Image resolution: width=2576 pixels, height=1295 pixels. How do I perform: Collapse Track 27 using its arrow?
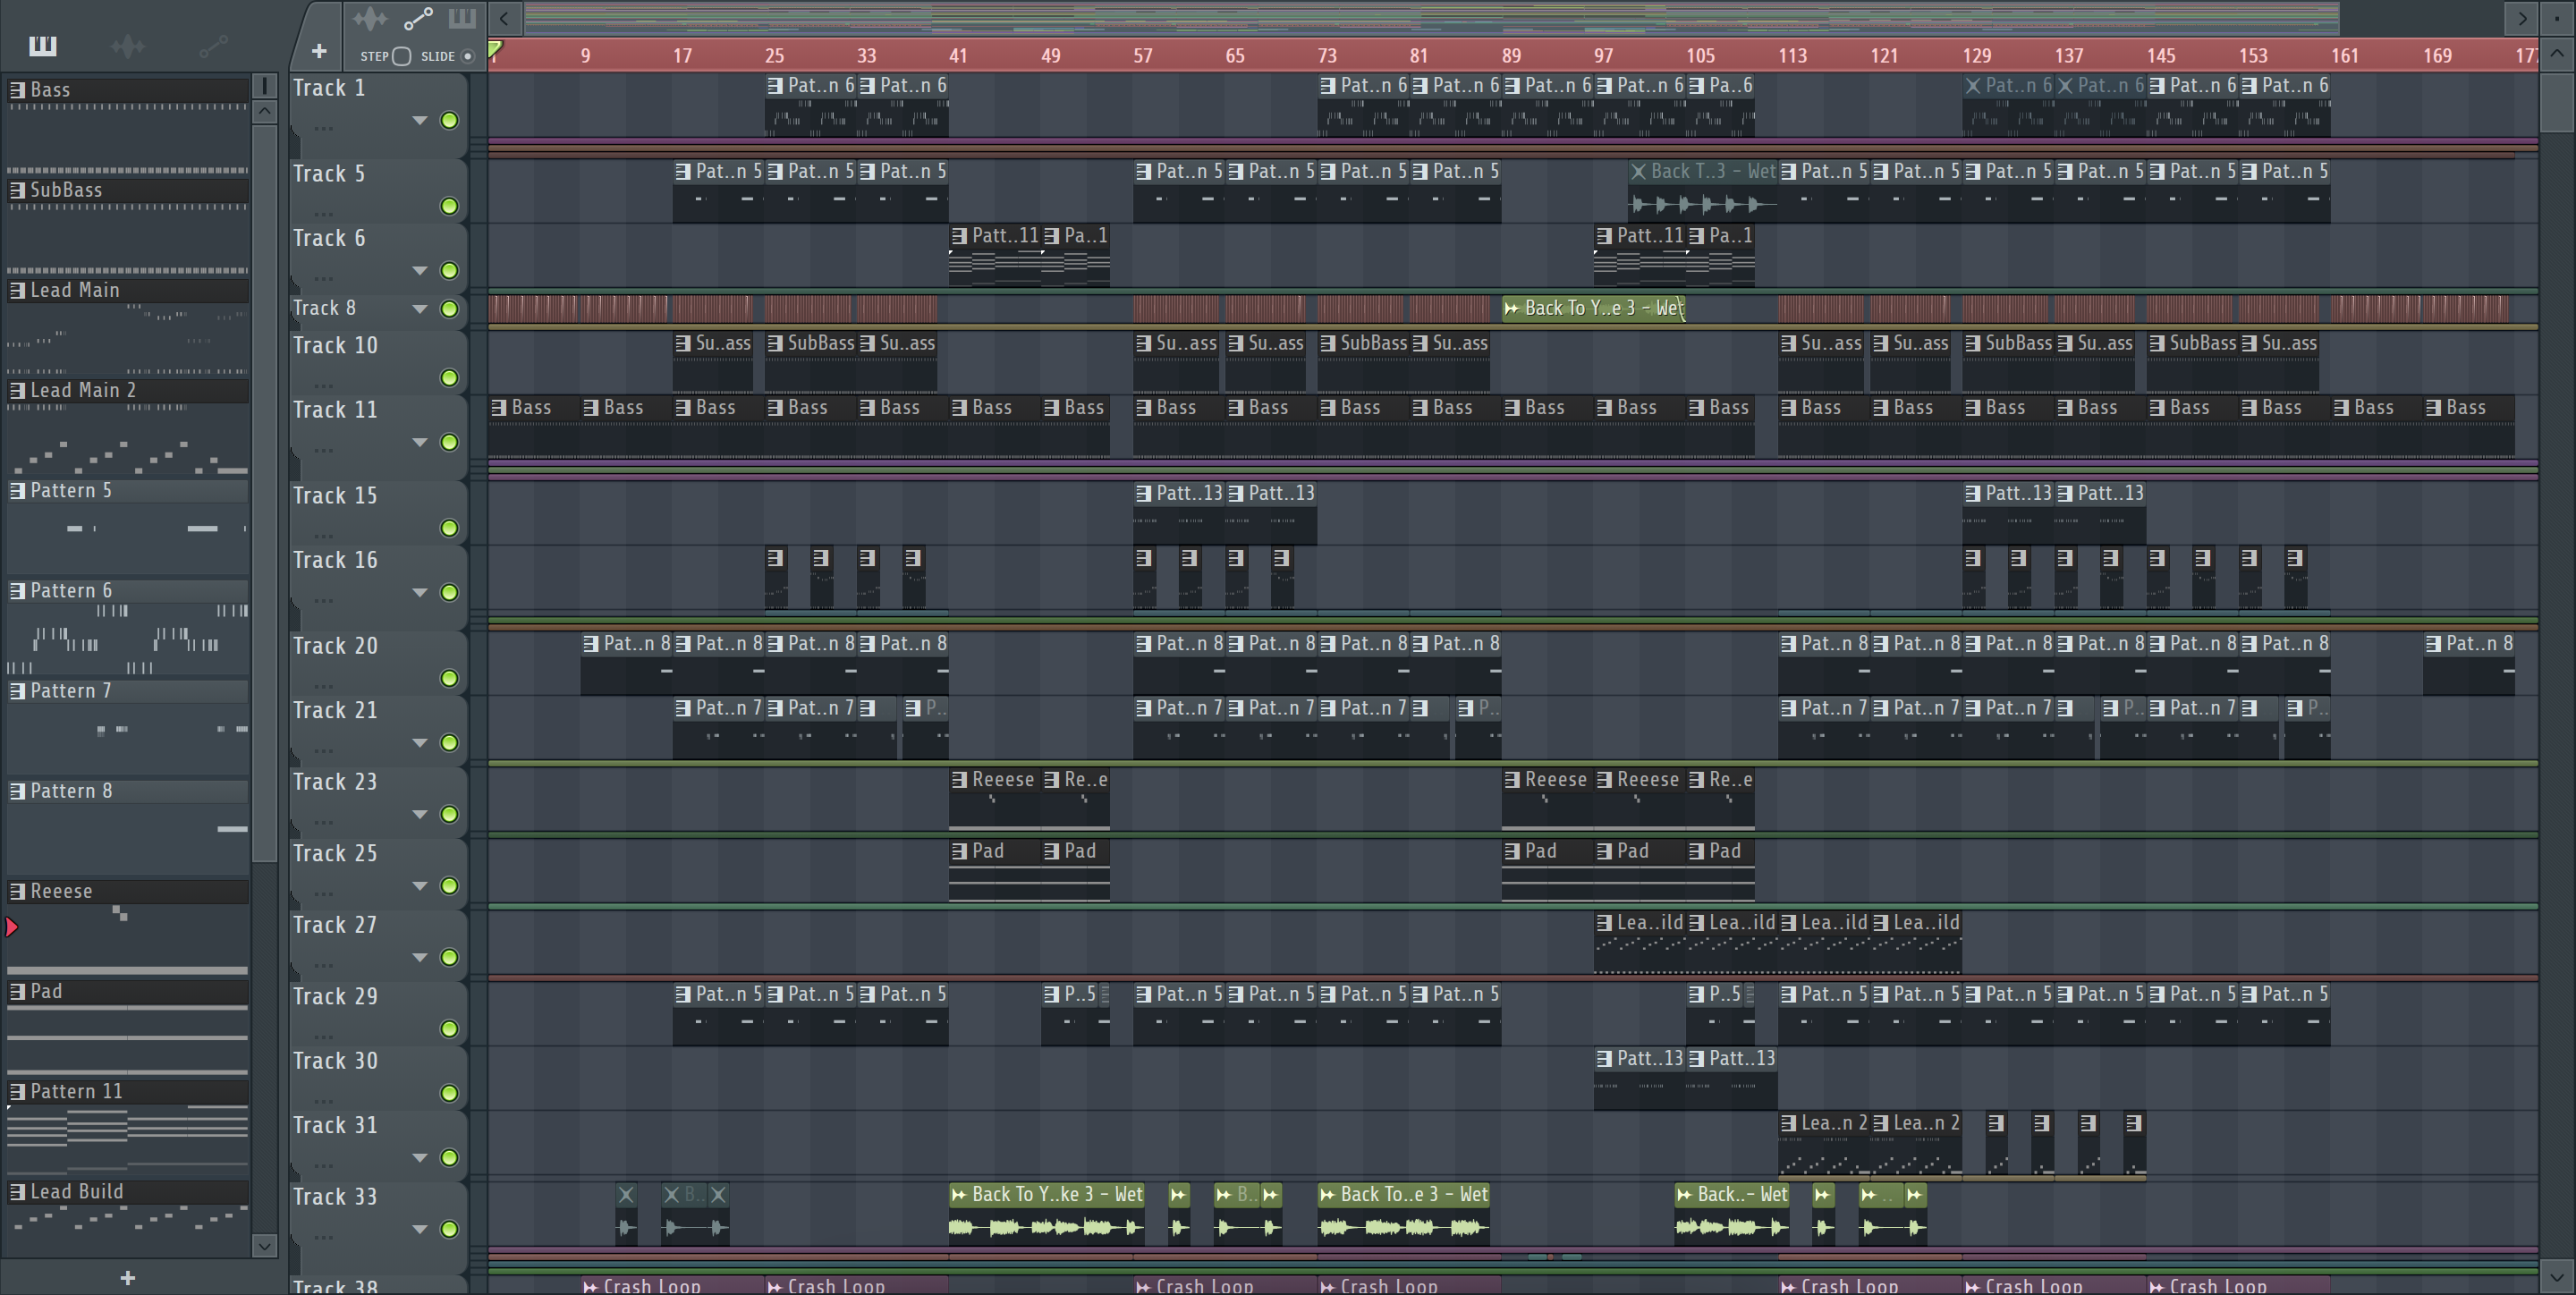[x=420, y=957]
